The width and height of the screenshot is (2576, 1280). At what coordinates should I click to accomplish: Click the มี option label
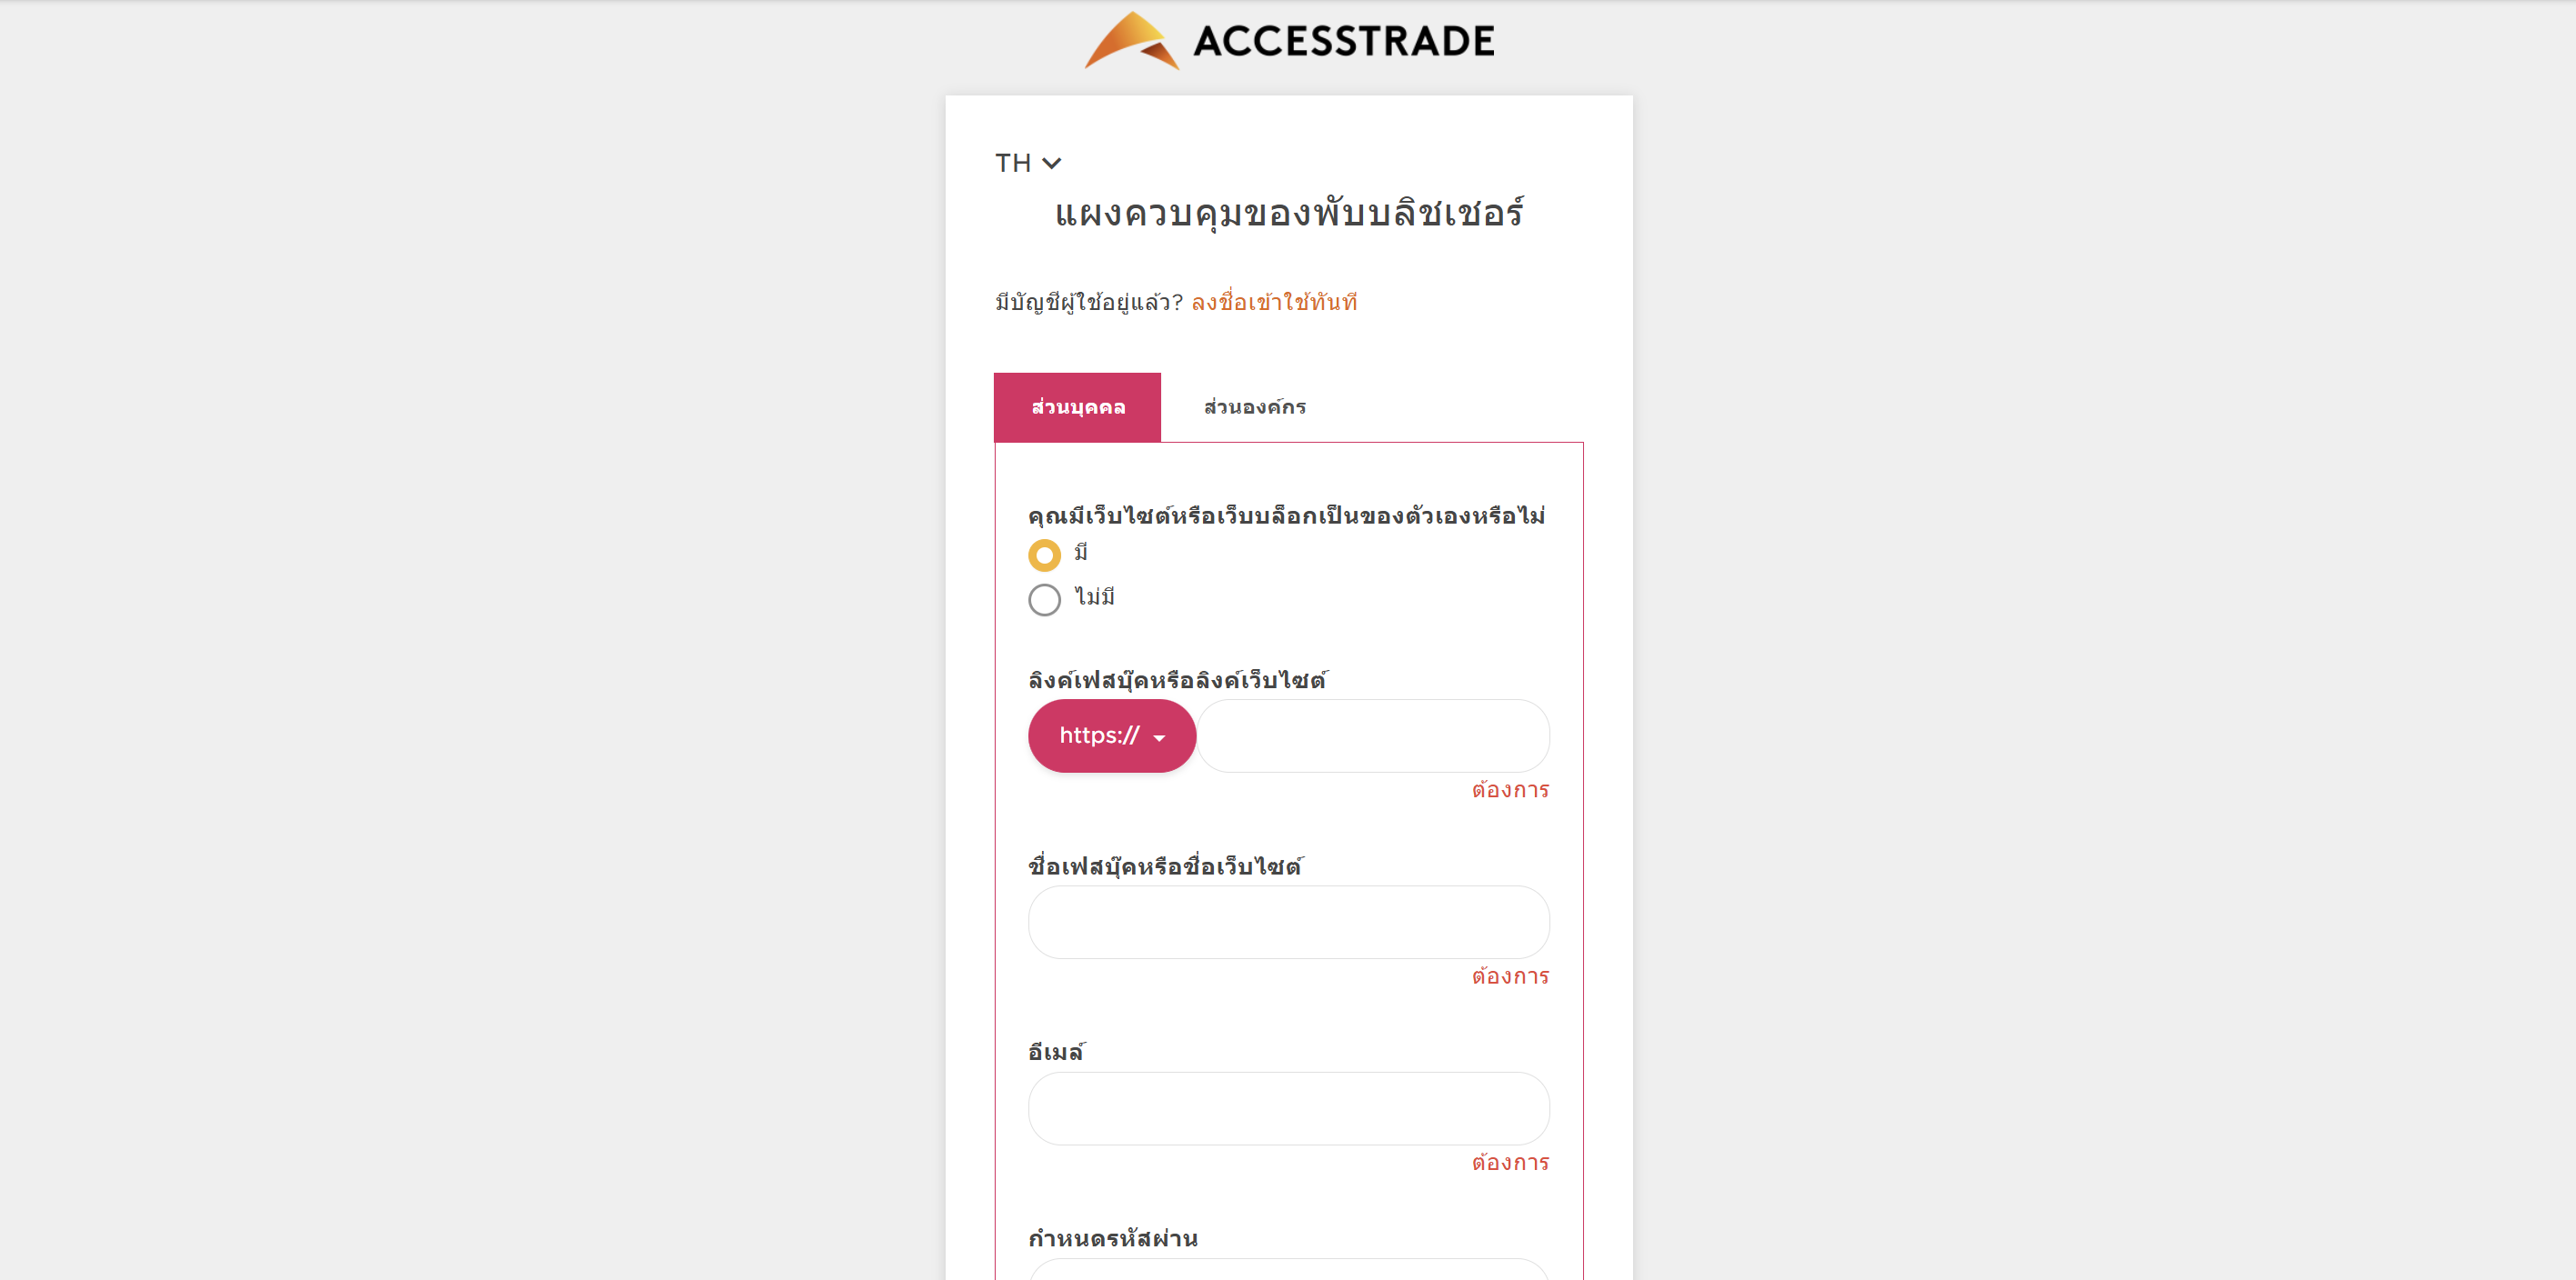[x=1081, y=553]
